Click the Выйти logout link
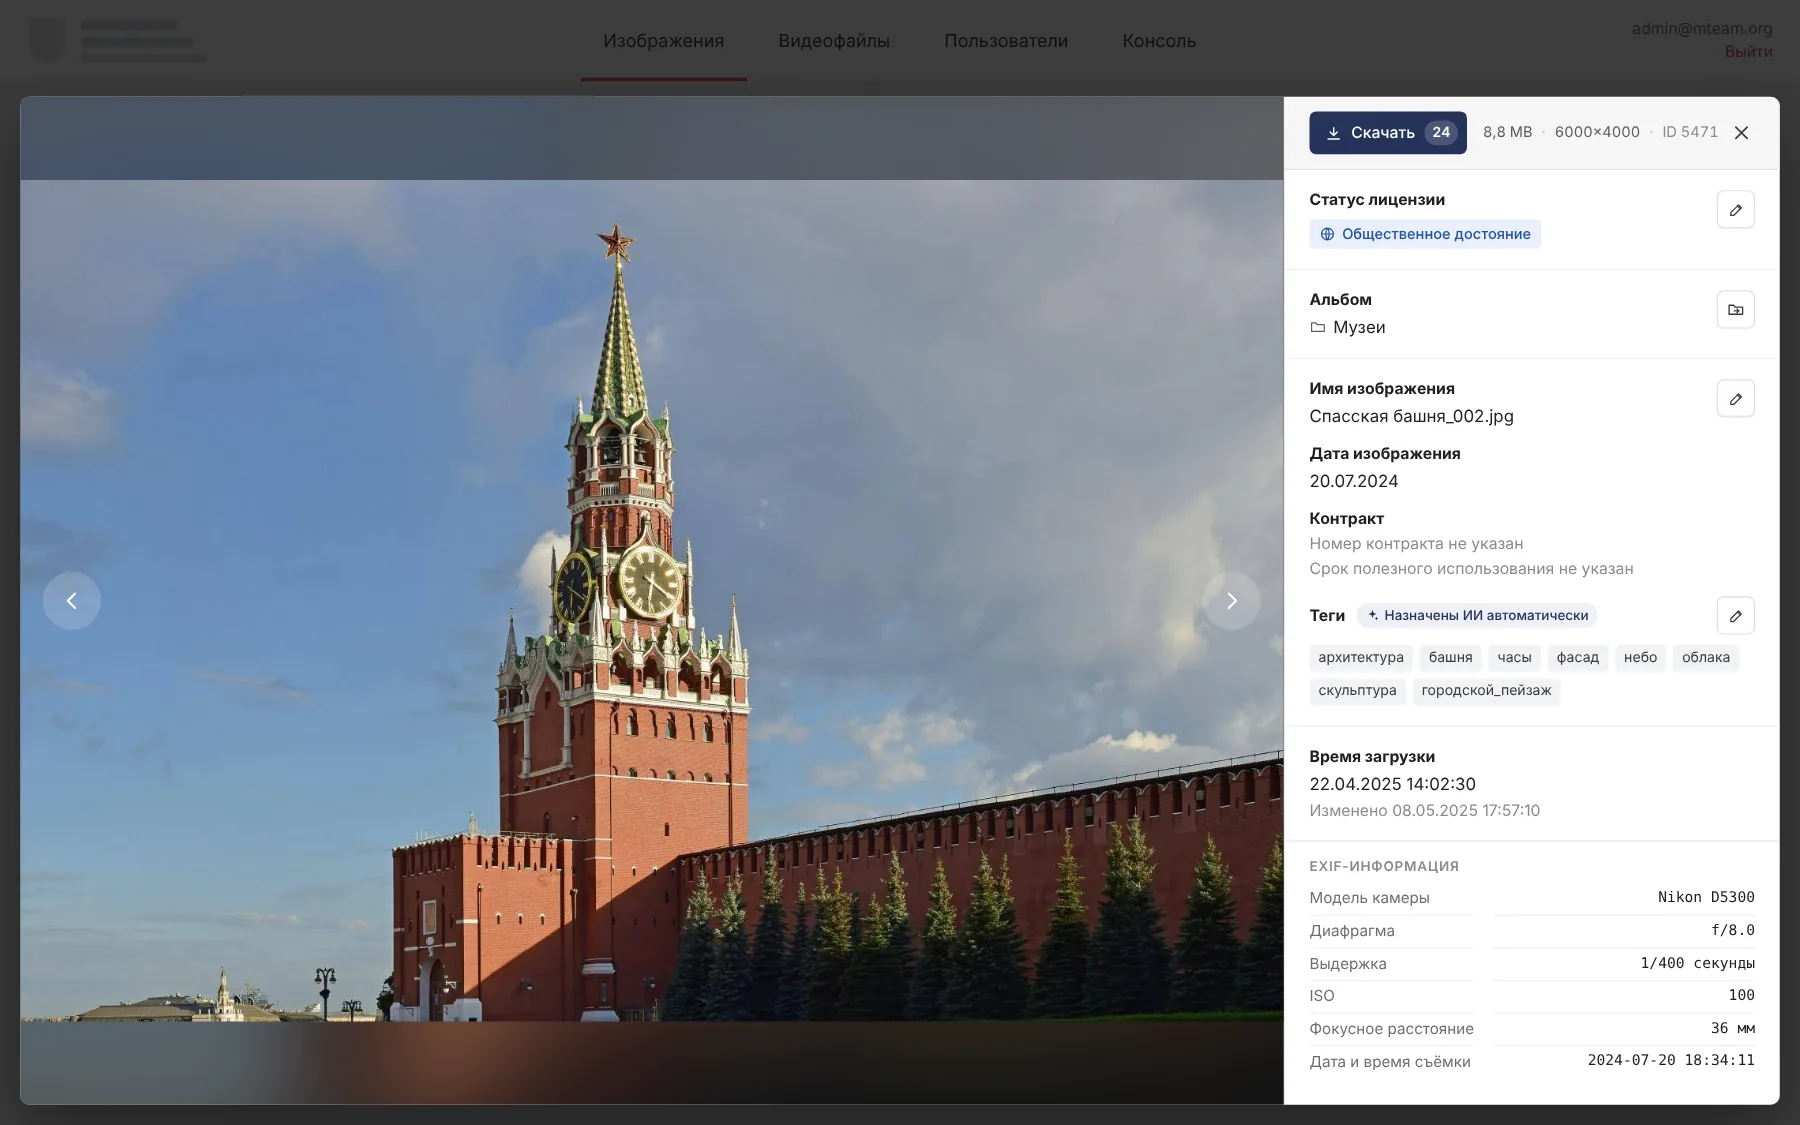The image size is (1800, 1125). click(x=1748, y=52)
